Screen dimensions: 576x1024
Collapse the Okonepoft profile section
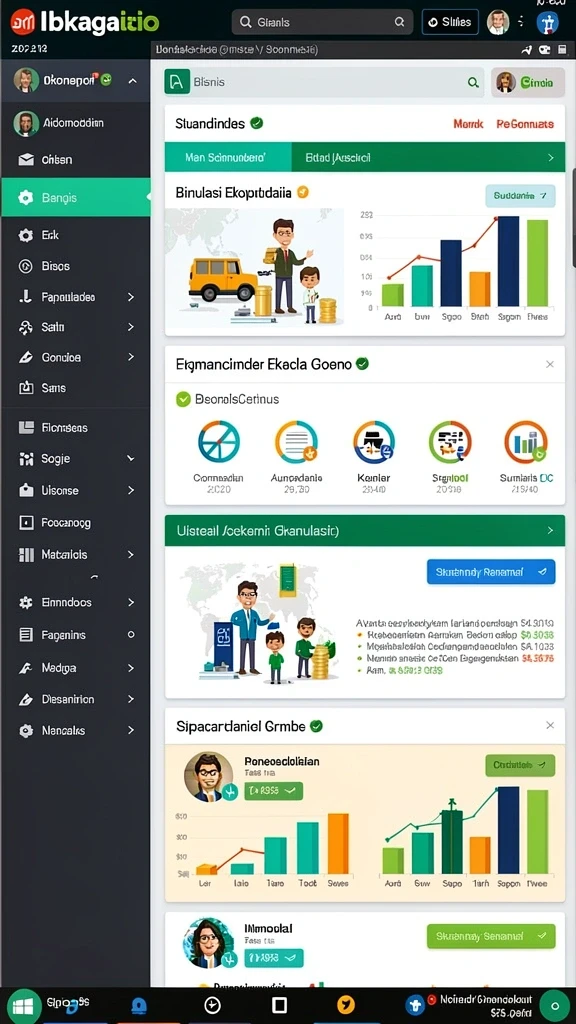coord(133,81)
